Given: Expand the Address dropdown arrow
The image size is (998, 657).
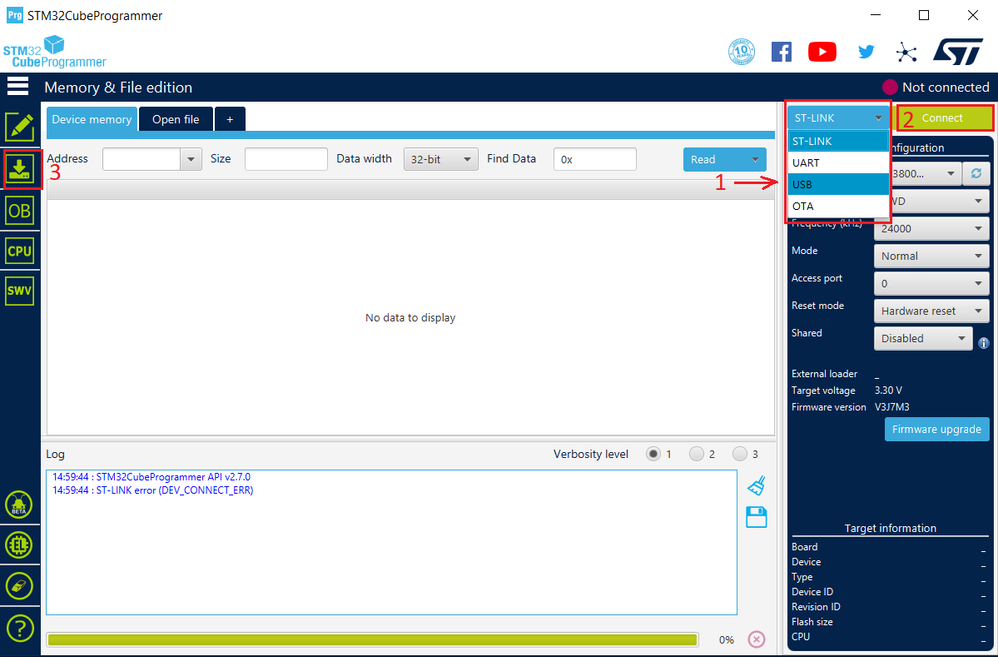Looking at the screenshot, I should tap(191, 159).
